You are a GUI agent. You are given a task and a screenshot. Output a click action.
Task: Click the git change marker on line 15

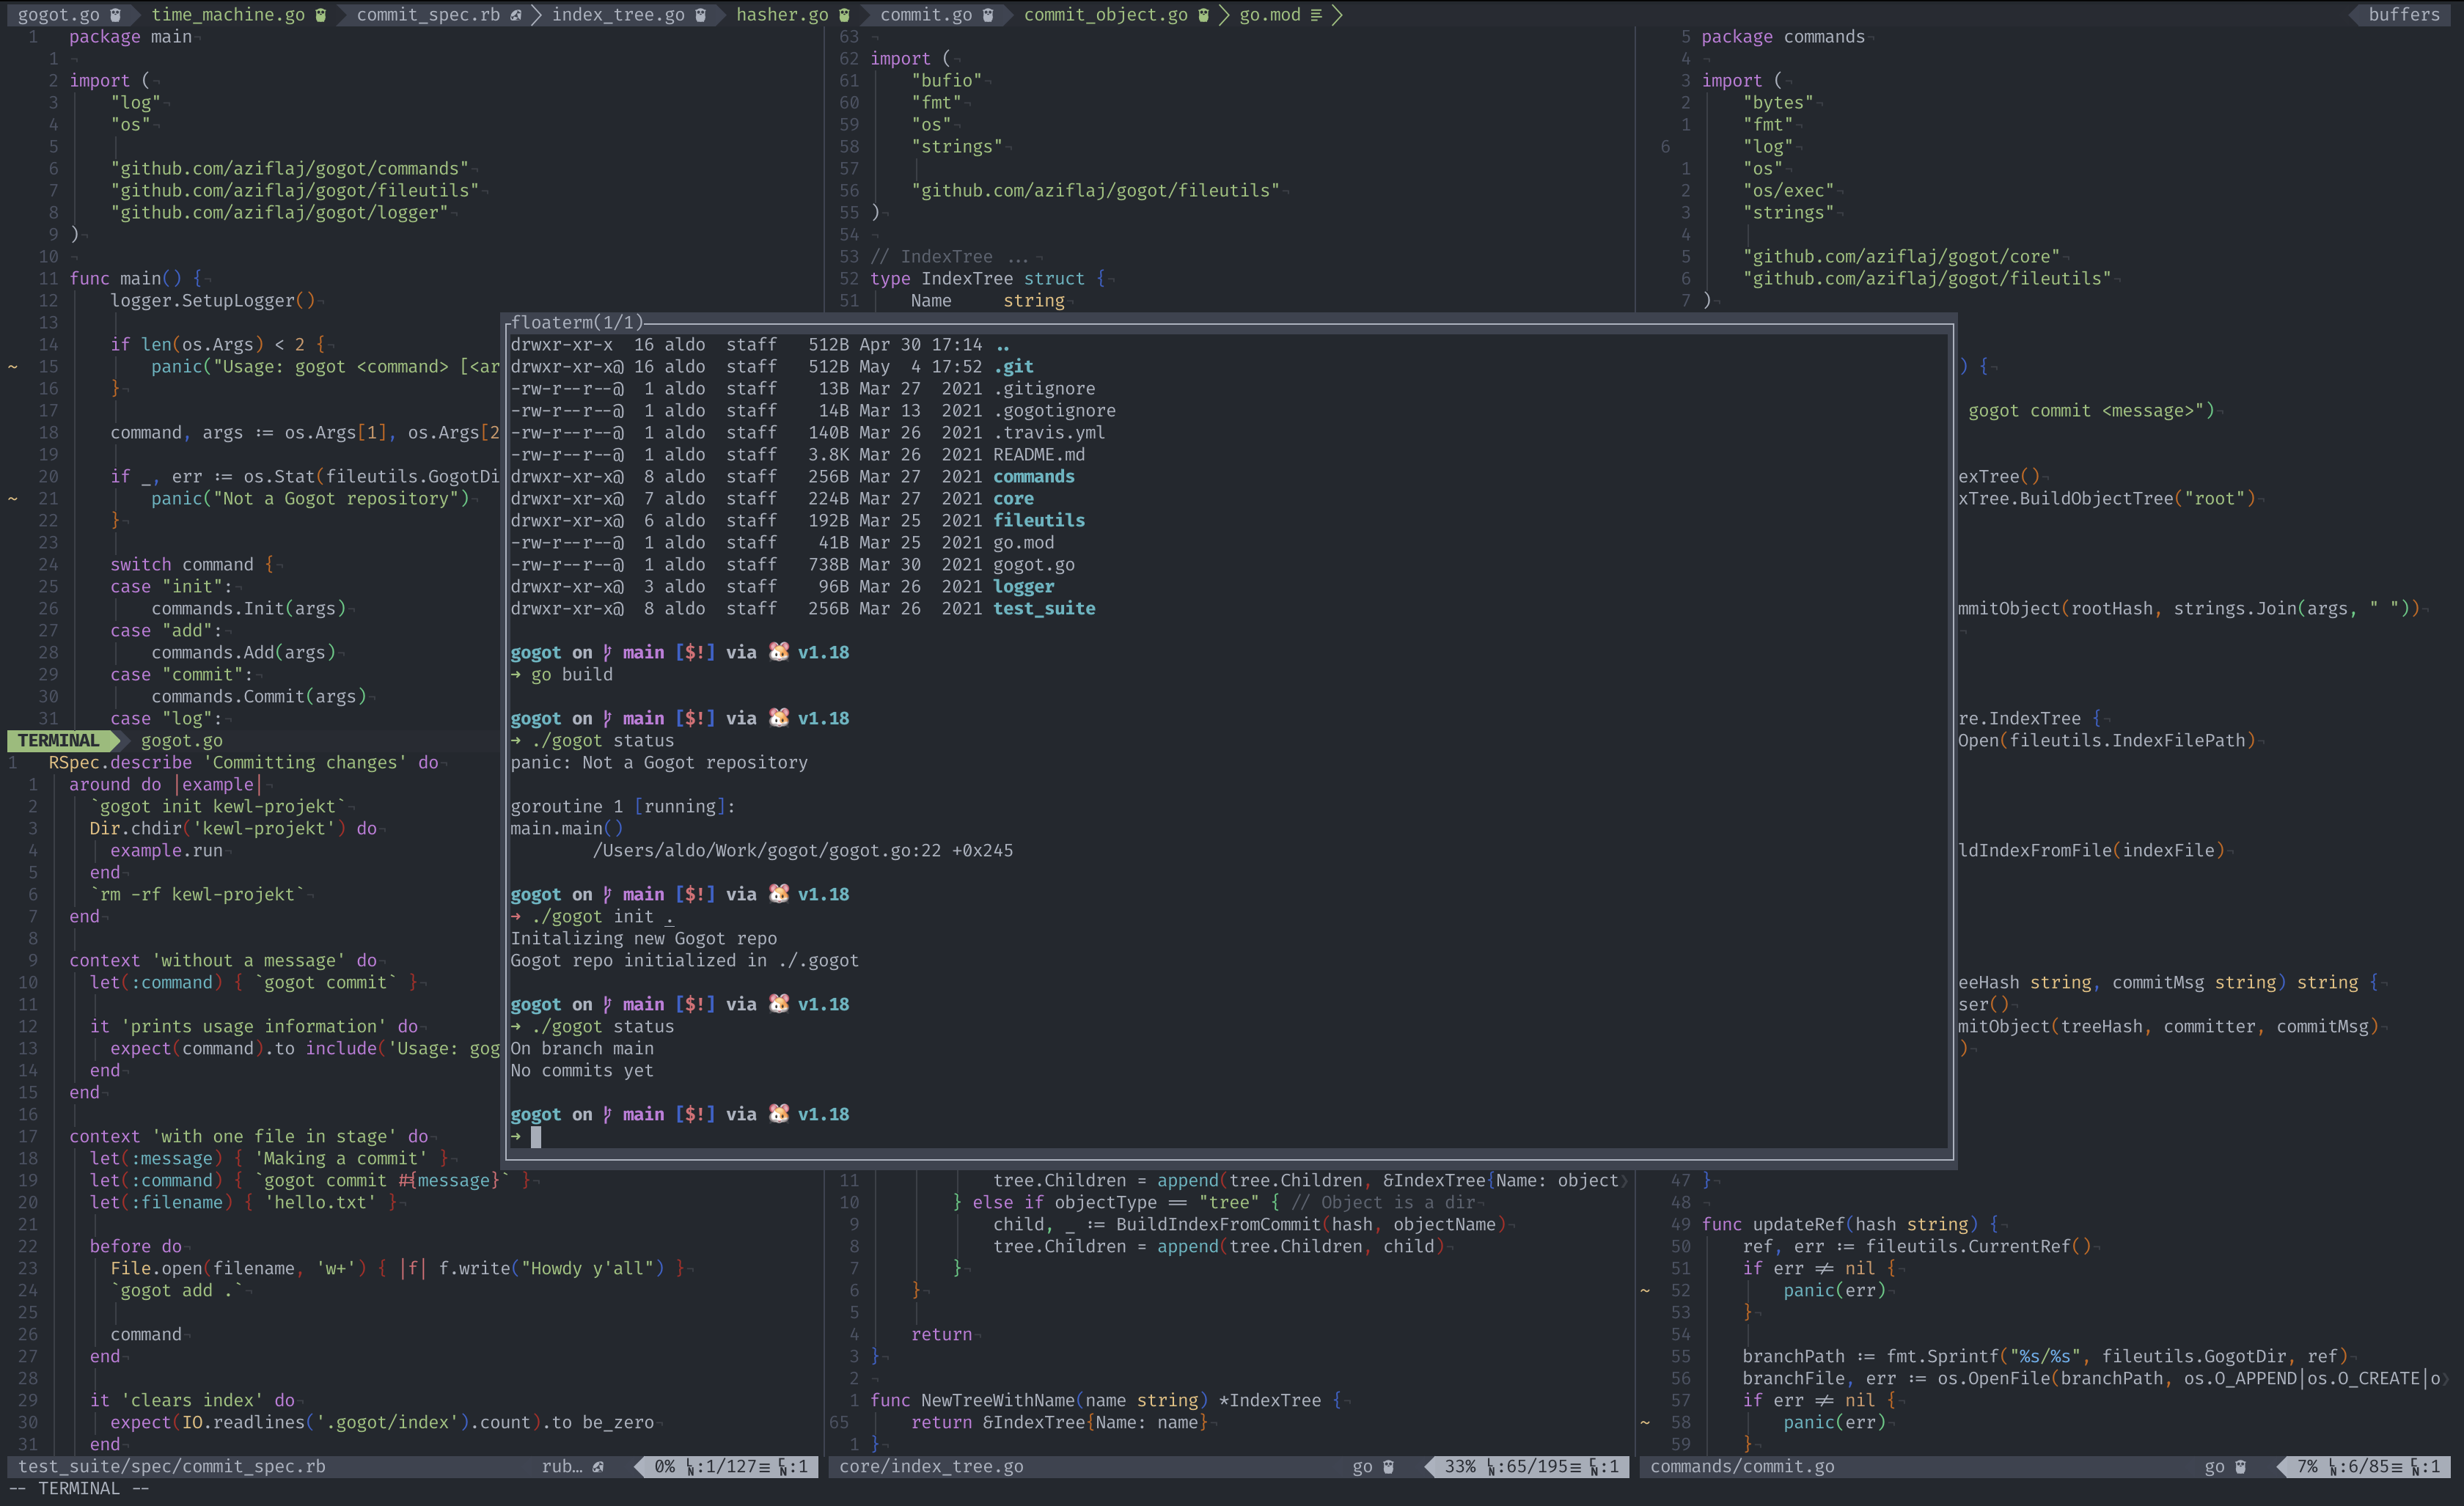[x=13, y=367]
